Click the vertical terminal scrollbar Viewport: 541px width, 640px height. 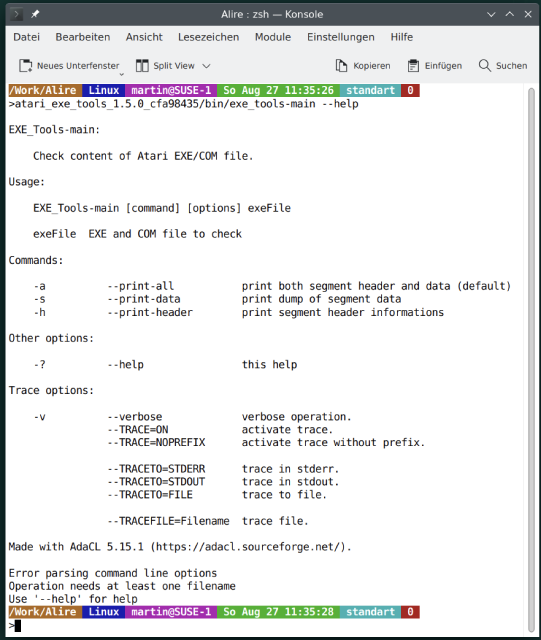click(531, 359)
